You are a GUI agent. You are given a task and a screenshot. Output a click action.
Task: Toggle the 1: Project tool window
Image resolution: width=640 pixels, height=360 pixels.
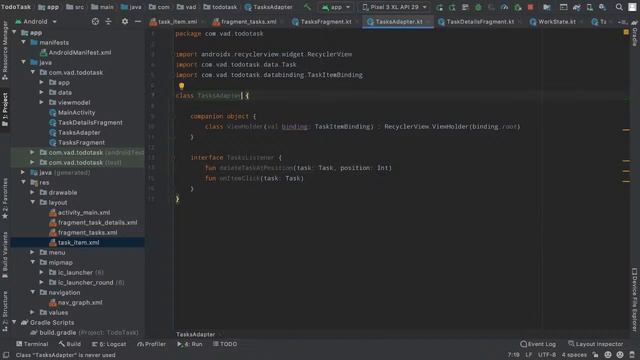[x=5, y=108]
